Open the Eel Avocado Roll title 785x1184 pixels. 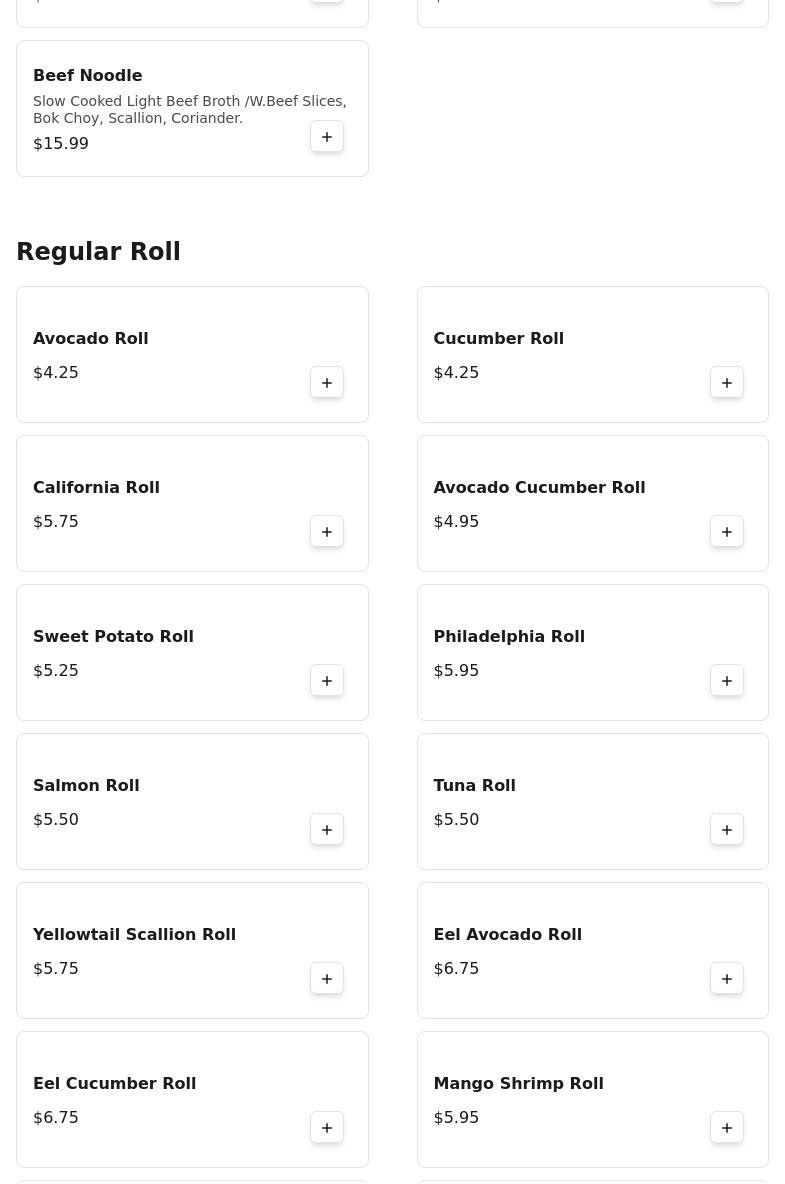coord(507,935)
